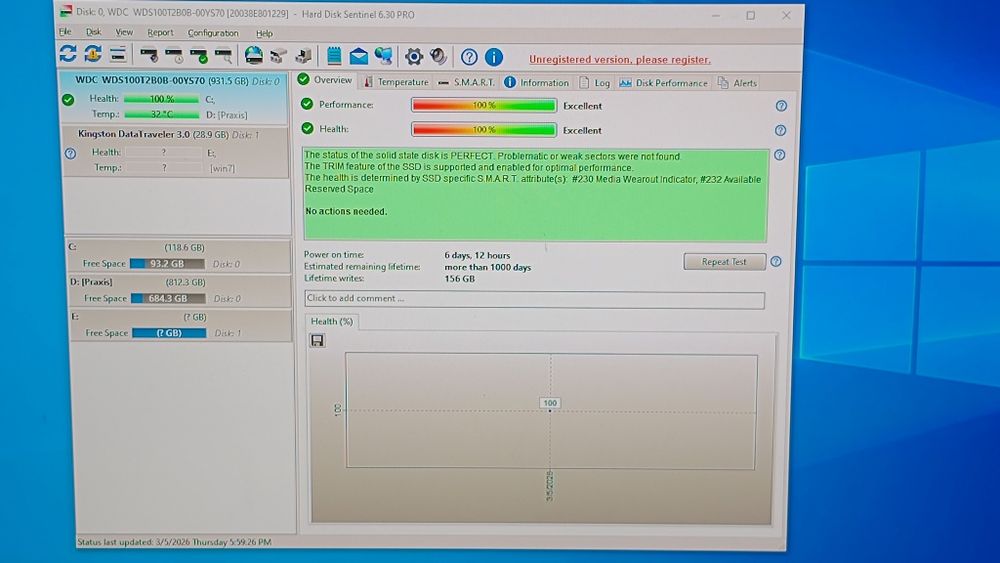Image resolution: width=1000 pixels, height=563 pixels.
Task: Click the 'Status last updated' status bar text
Action: click(x=174, y=541)
